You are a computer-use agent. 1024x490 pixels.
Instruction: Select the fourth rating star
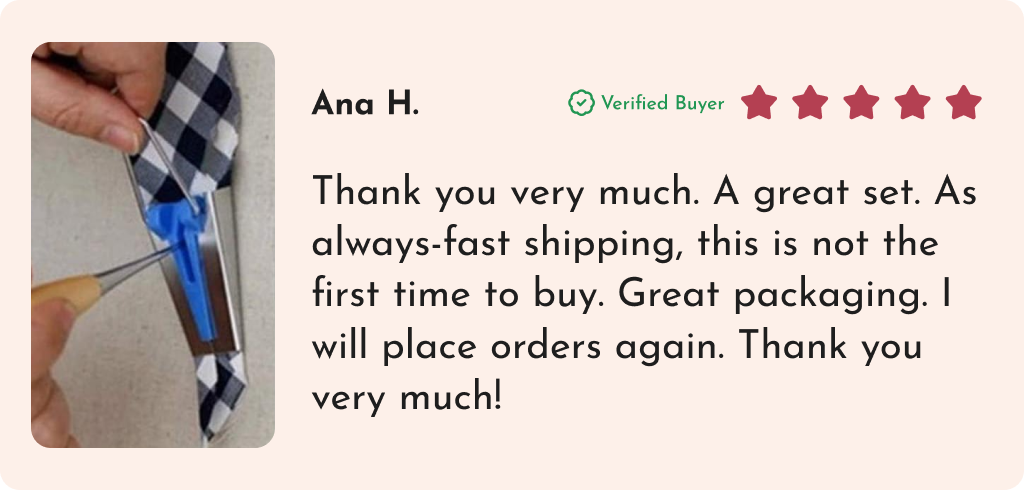(x=912, y=103)
